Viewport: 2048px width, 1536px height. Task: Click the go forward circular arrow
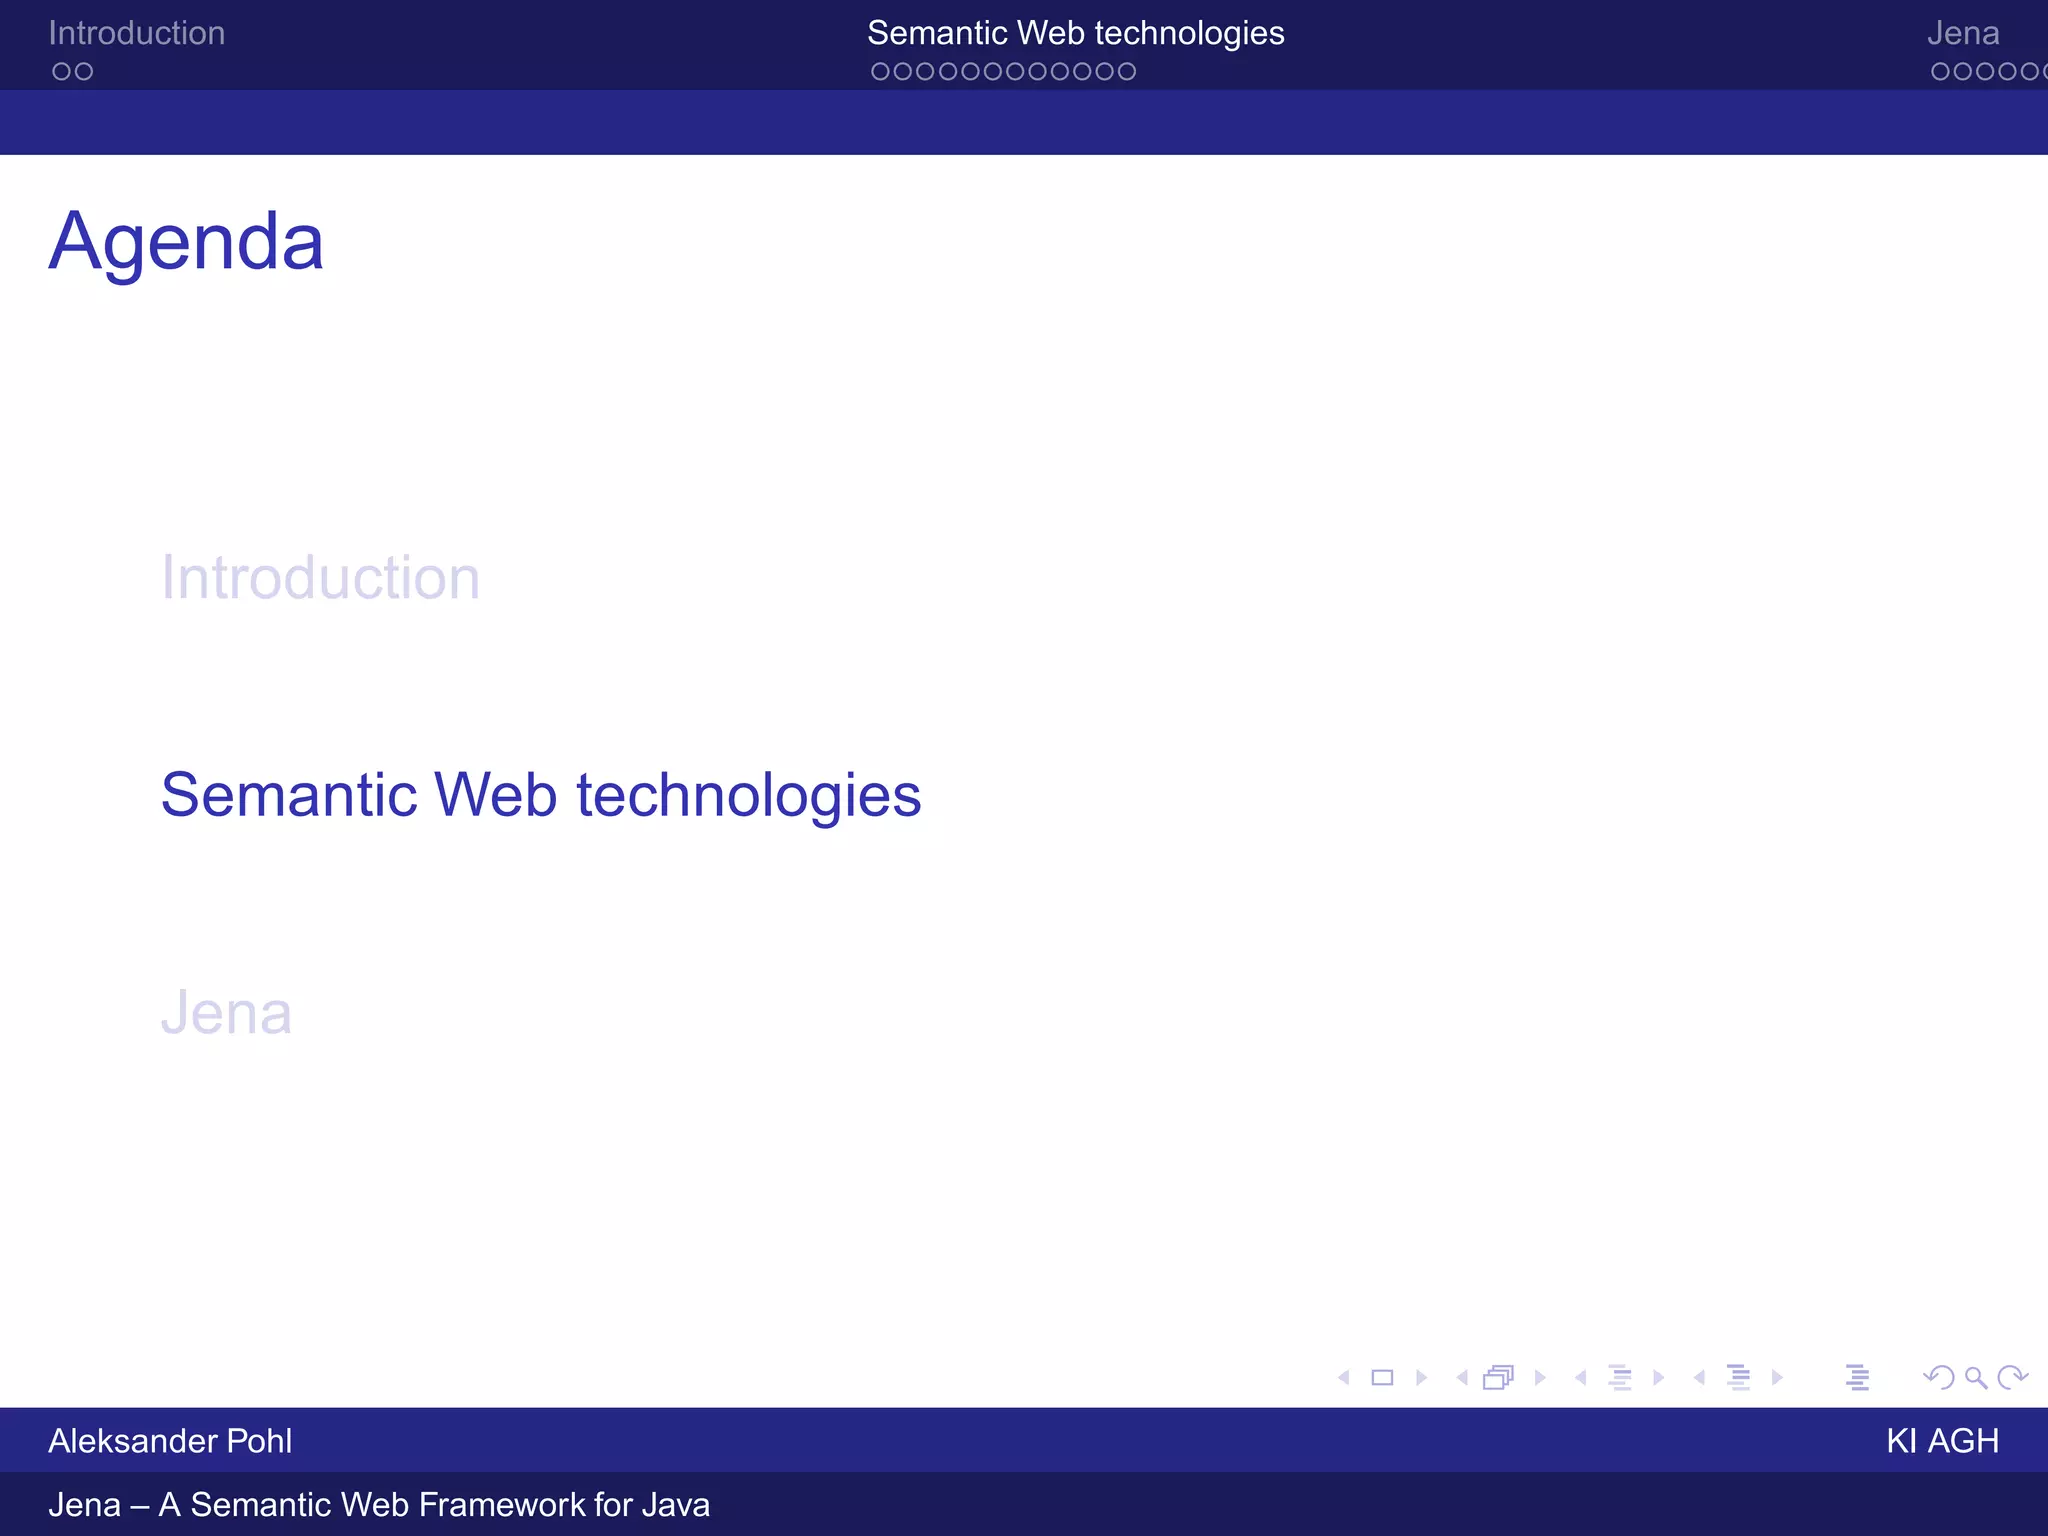pyautogui.click(x=2012, y=1378)
